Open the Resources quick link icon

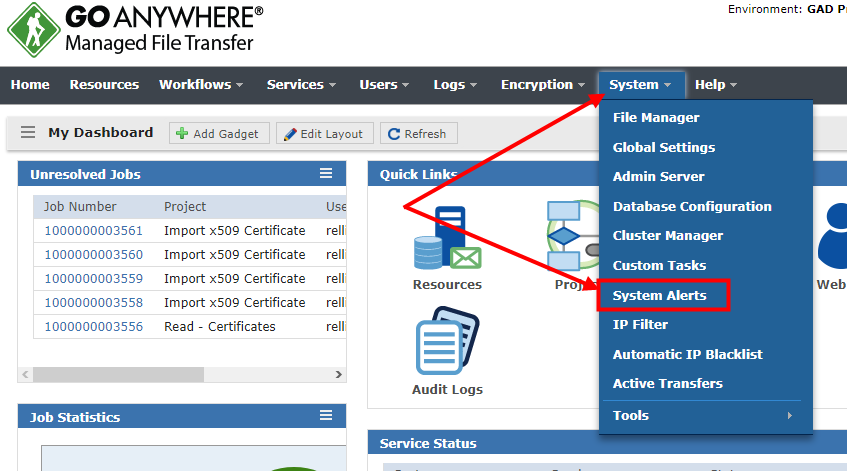[x=447, y=240]
